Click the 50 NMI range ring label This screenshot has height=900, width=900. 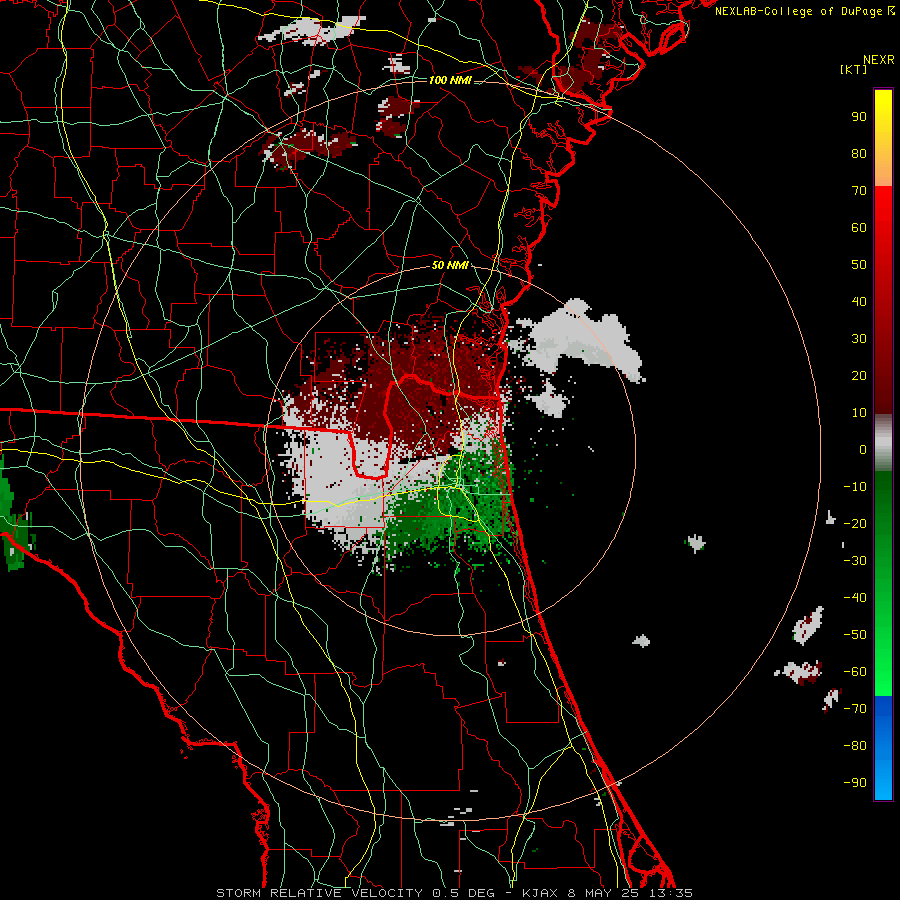click(x=450, y=265)
